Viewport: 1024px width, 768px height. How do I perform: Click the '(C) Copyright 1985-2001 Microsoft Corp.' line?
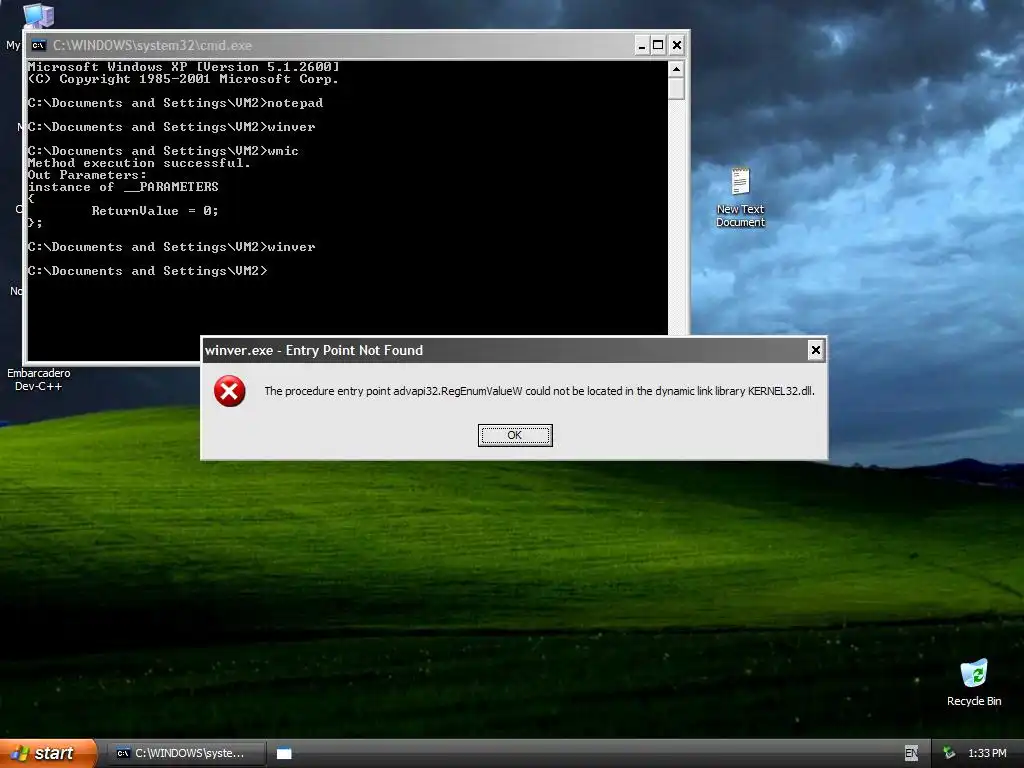184,79
